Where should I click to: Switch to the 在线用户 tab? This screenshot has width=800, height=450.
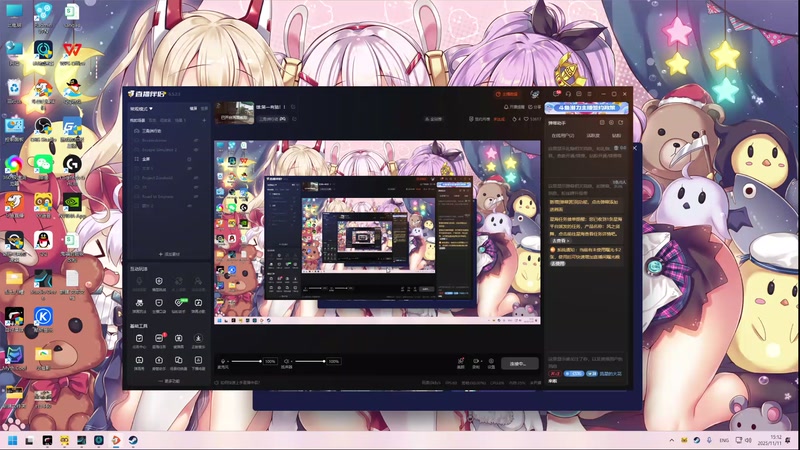563,136
